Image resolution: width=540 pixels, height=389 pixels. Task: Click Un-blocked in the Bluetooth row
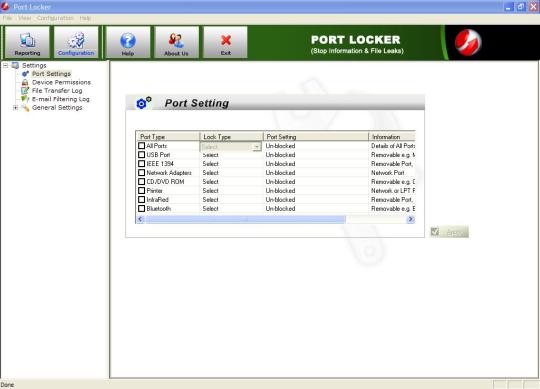pos(280,209)
